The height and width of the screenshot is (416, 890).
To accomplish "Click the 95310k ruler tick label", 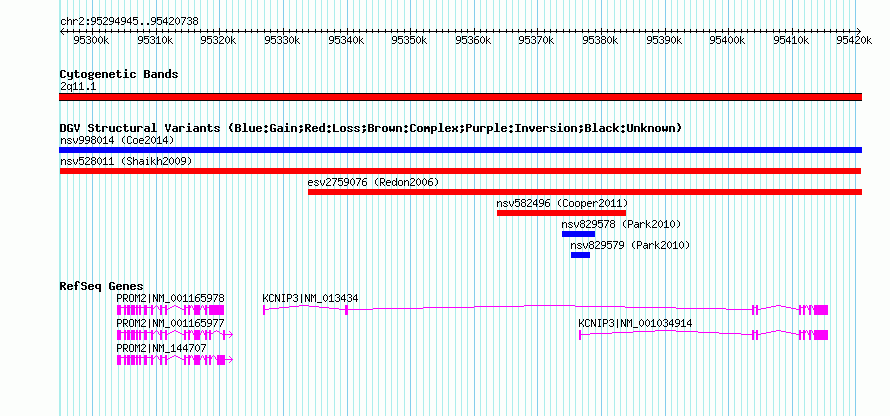I will point(156,41).
